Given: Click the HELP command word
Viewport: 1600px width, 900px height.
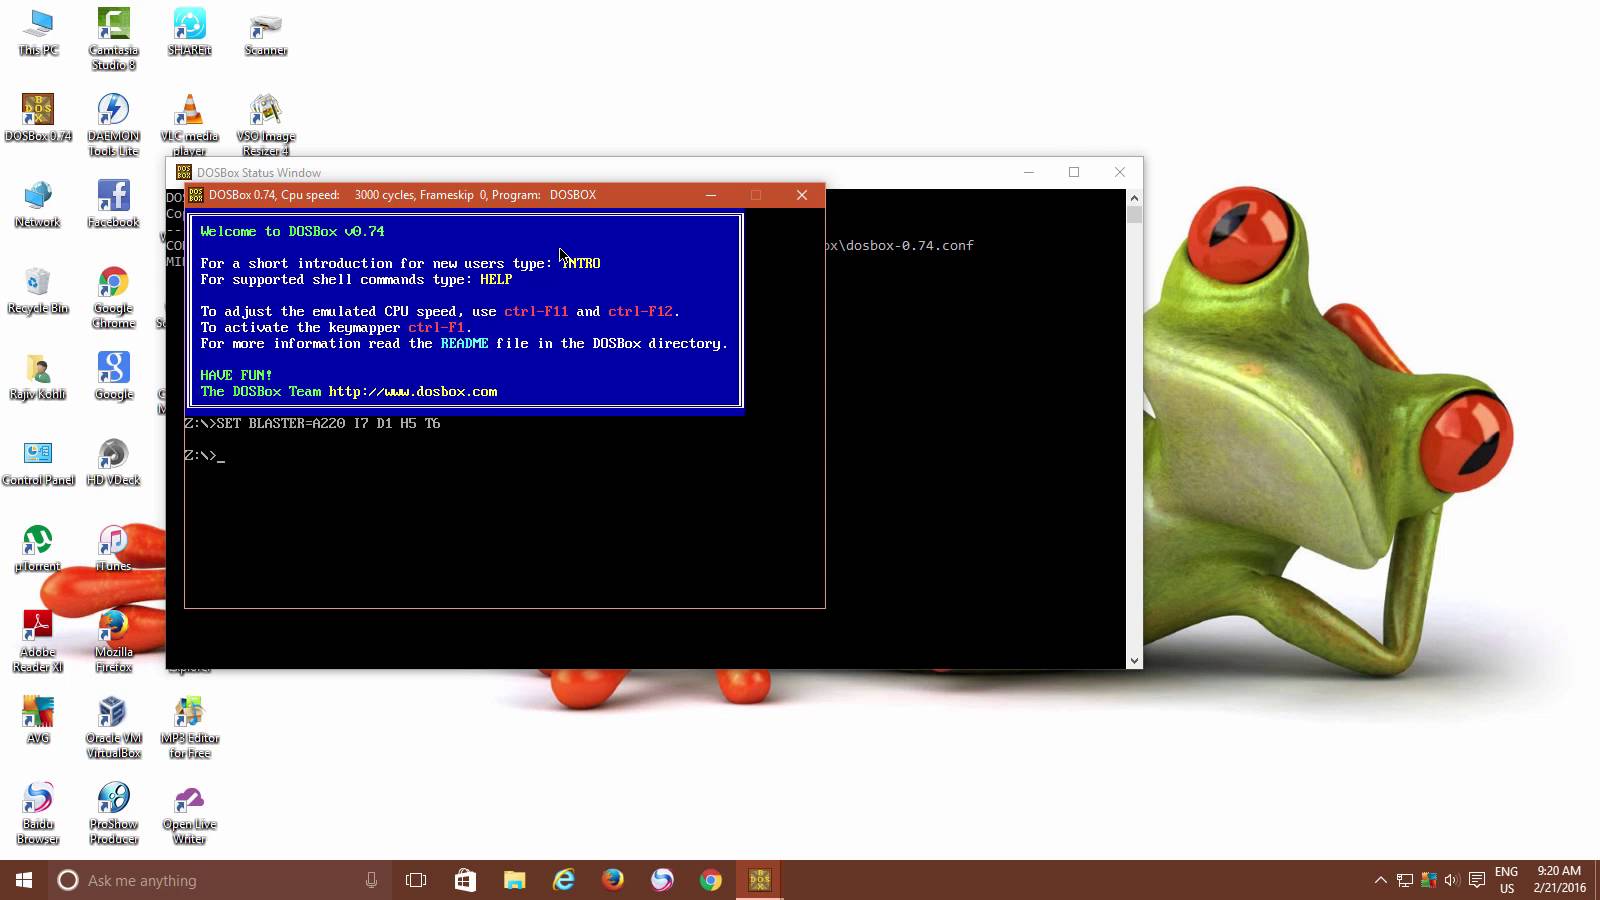Looking at the screenshot, I should click(x=496, y=280).
